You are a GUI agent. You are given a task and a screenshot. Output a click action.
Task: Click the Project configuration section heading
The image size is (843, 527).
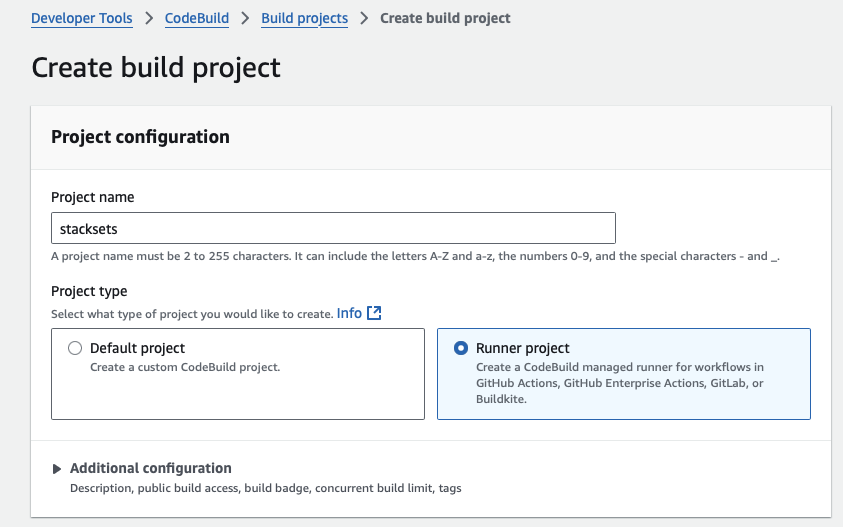(x=140, y=137)
